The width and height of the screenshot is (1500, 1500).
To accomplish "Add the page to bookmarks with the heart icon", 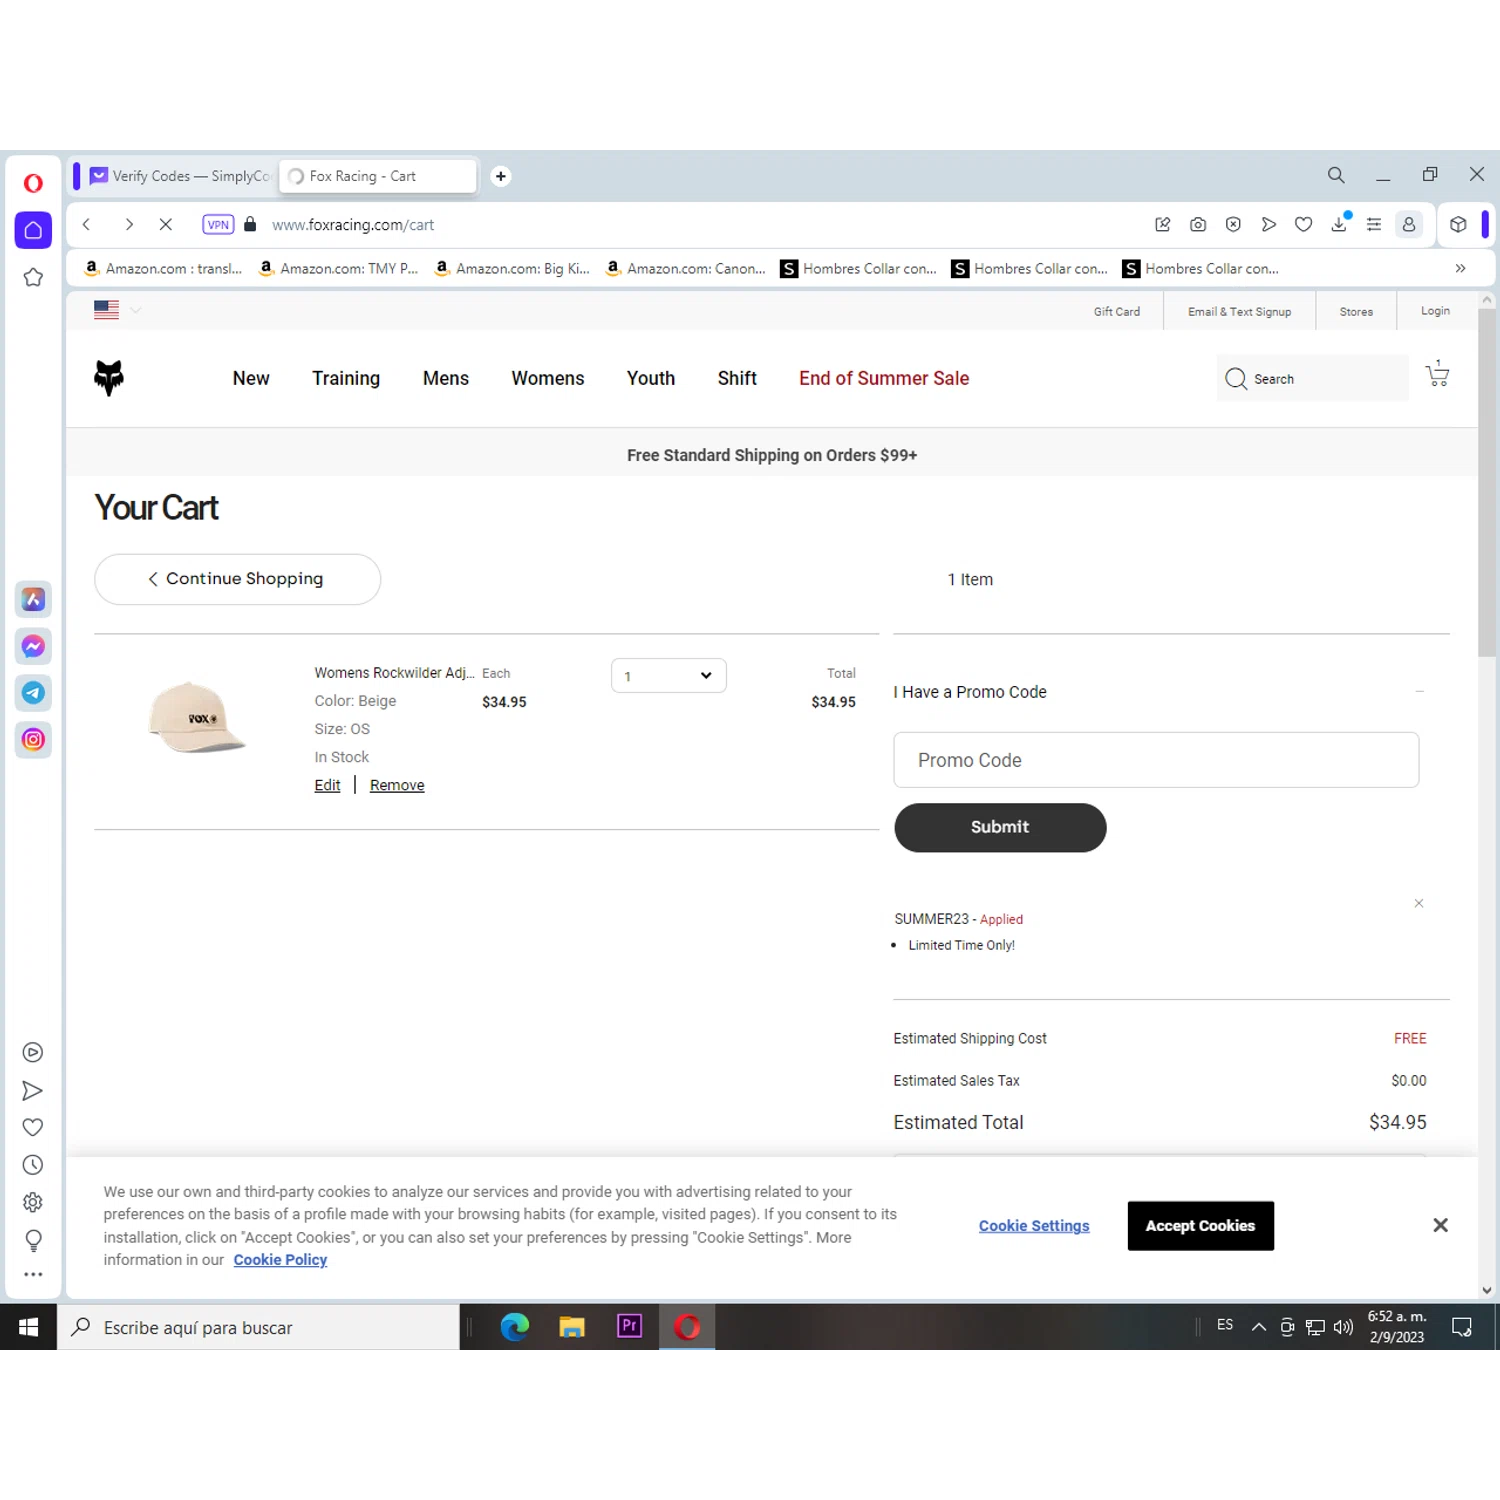I will point(1303,225).
